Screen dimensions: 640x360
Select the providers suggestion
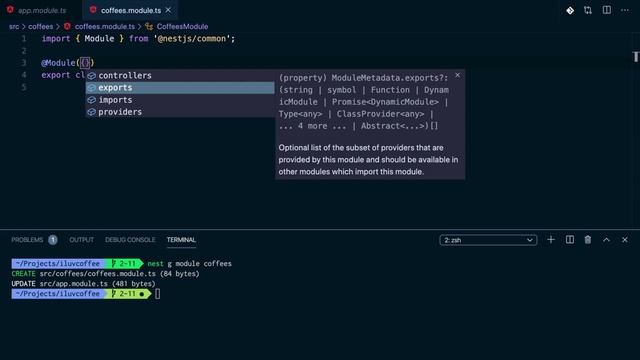coord(180,112)
